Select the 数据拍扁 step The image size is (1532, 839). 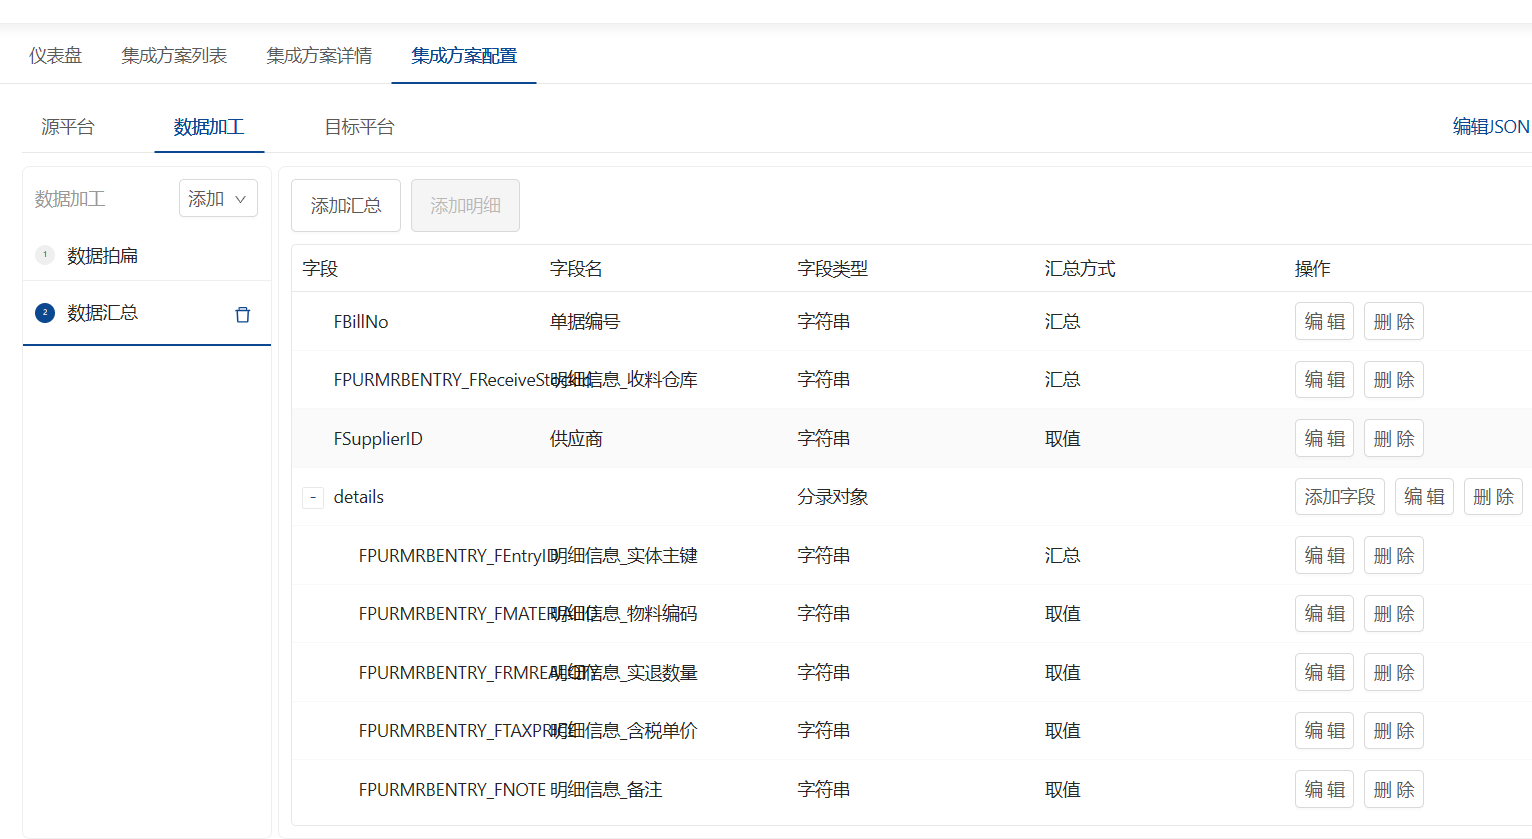click(102, 256)
